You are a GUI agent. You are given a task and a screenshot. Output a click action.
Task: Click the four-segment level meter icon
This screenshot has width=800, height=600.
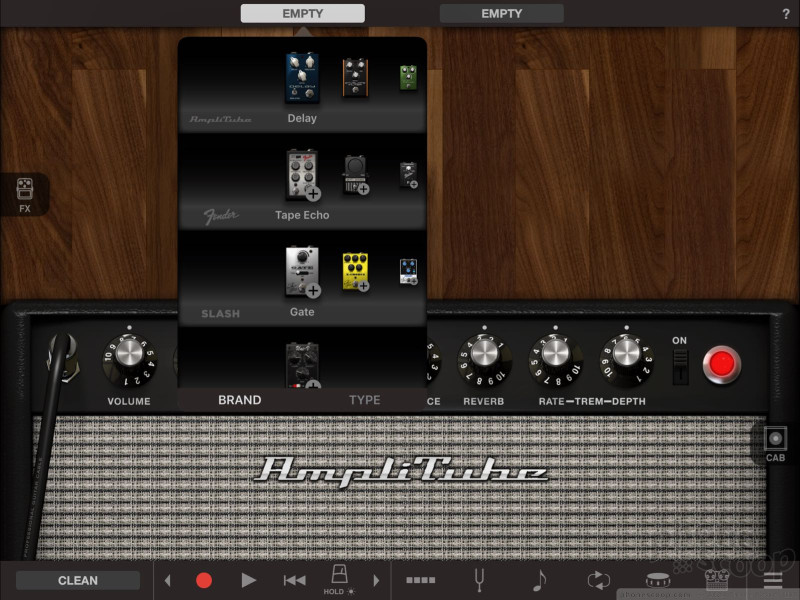(x=421, y=580)
